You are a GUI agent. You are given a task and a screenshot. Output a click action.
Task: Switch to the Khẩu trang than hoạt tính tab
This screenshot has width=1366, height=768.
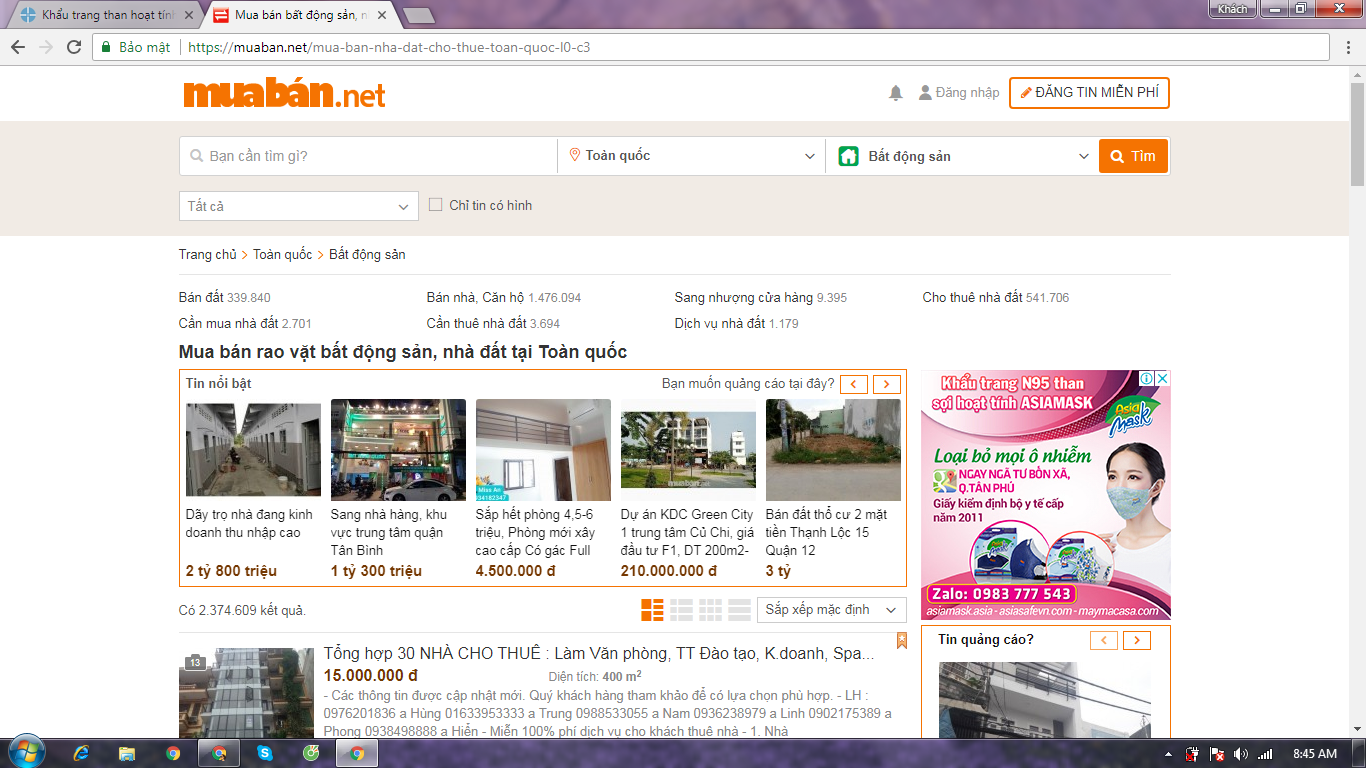click(105, 15)
